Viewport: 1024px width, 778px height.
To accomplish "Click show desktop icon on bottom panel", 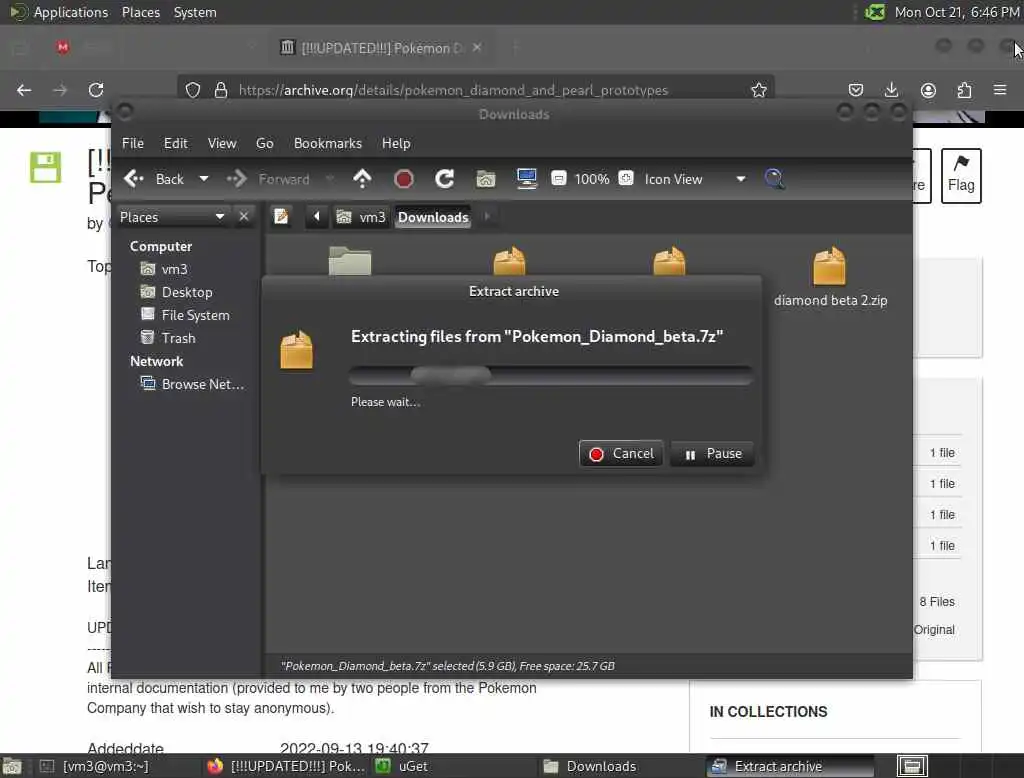I will (x=12, y=766).
